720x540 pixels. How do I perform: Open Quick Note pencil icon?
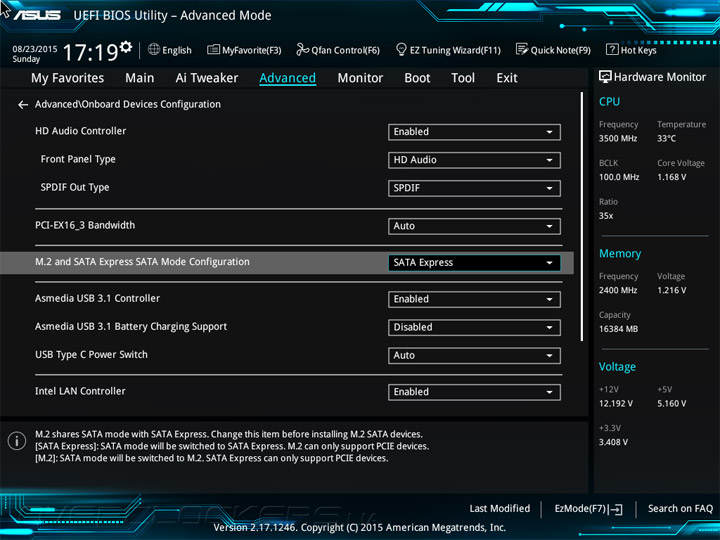pos(522,49)
